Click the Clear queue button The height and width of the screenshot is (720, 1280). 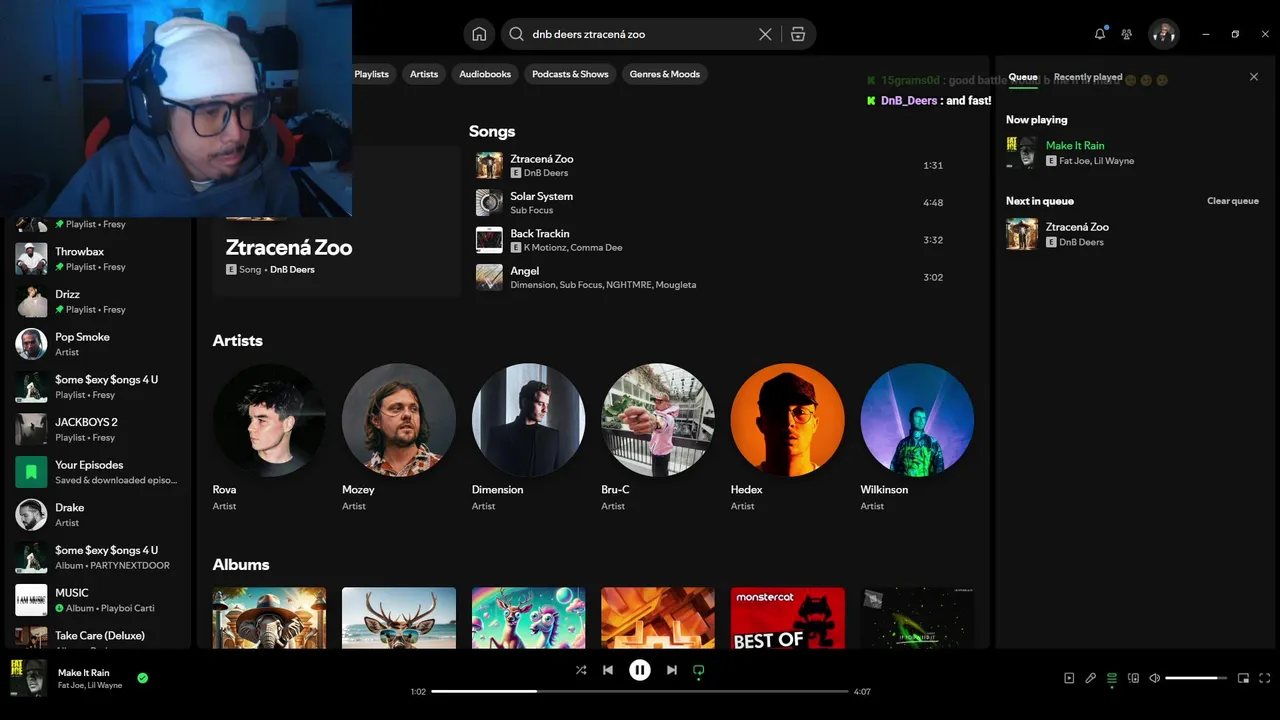[1233, 201]
